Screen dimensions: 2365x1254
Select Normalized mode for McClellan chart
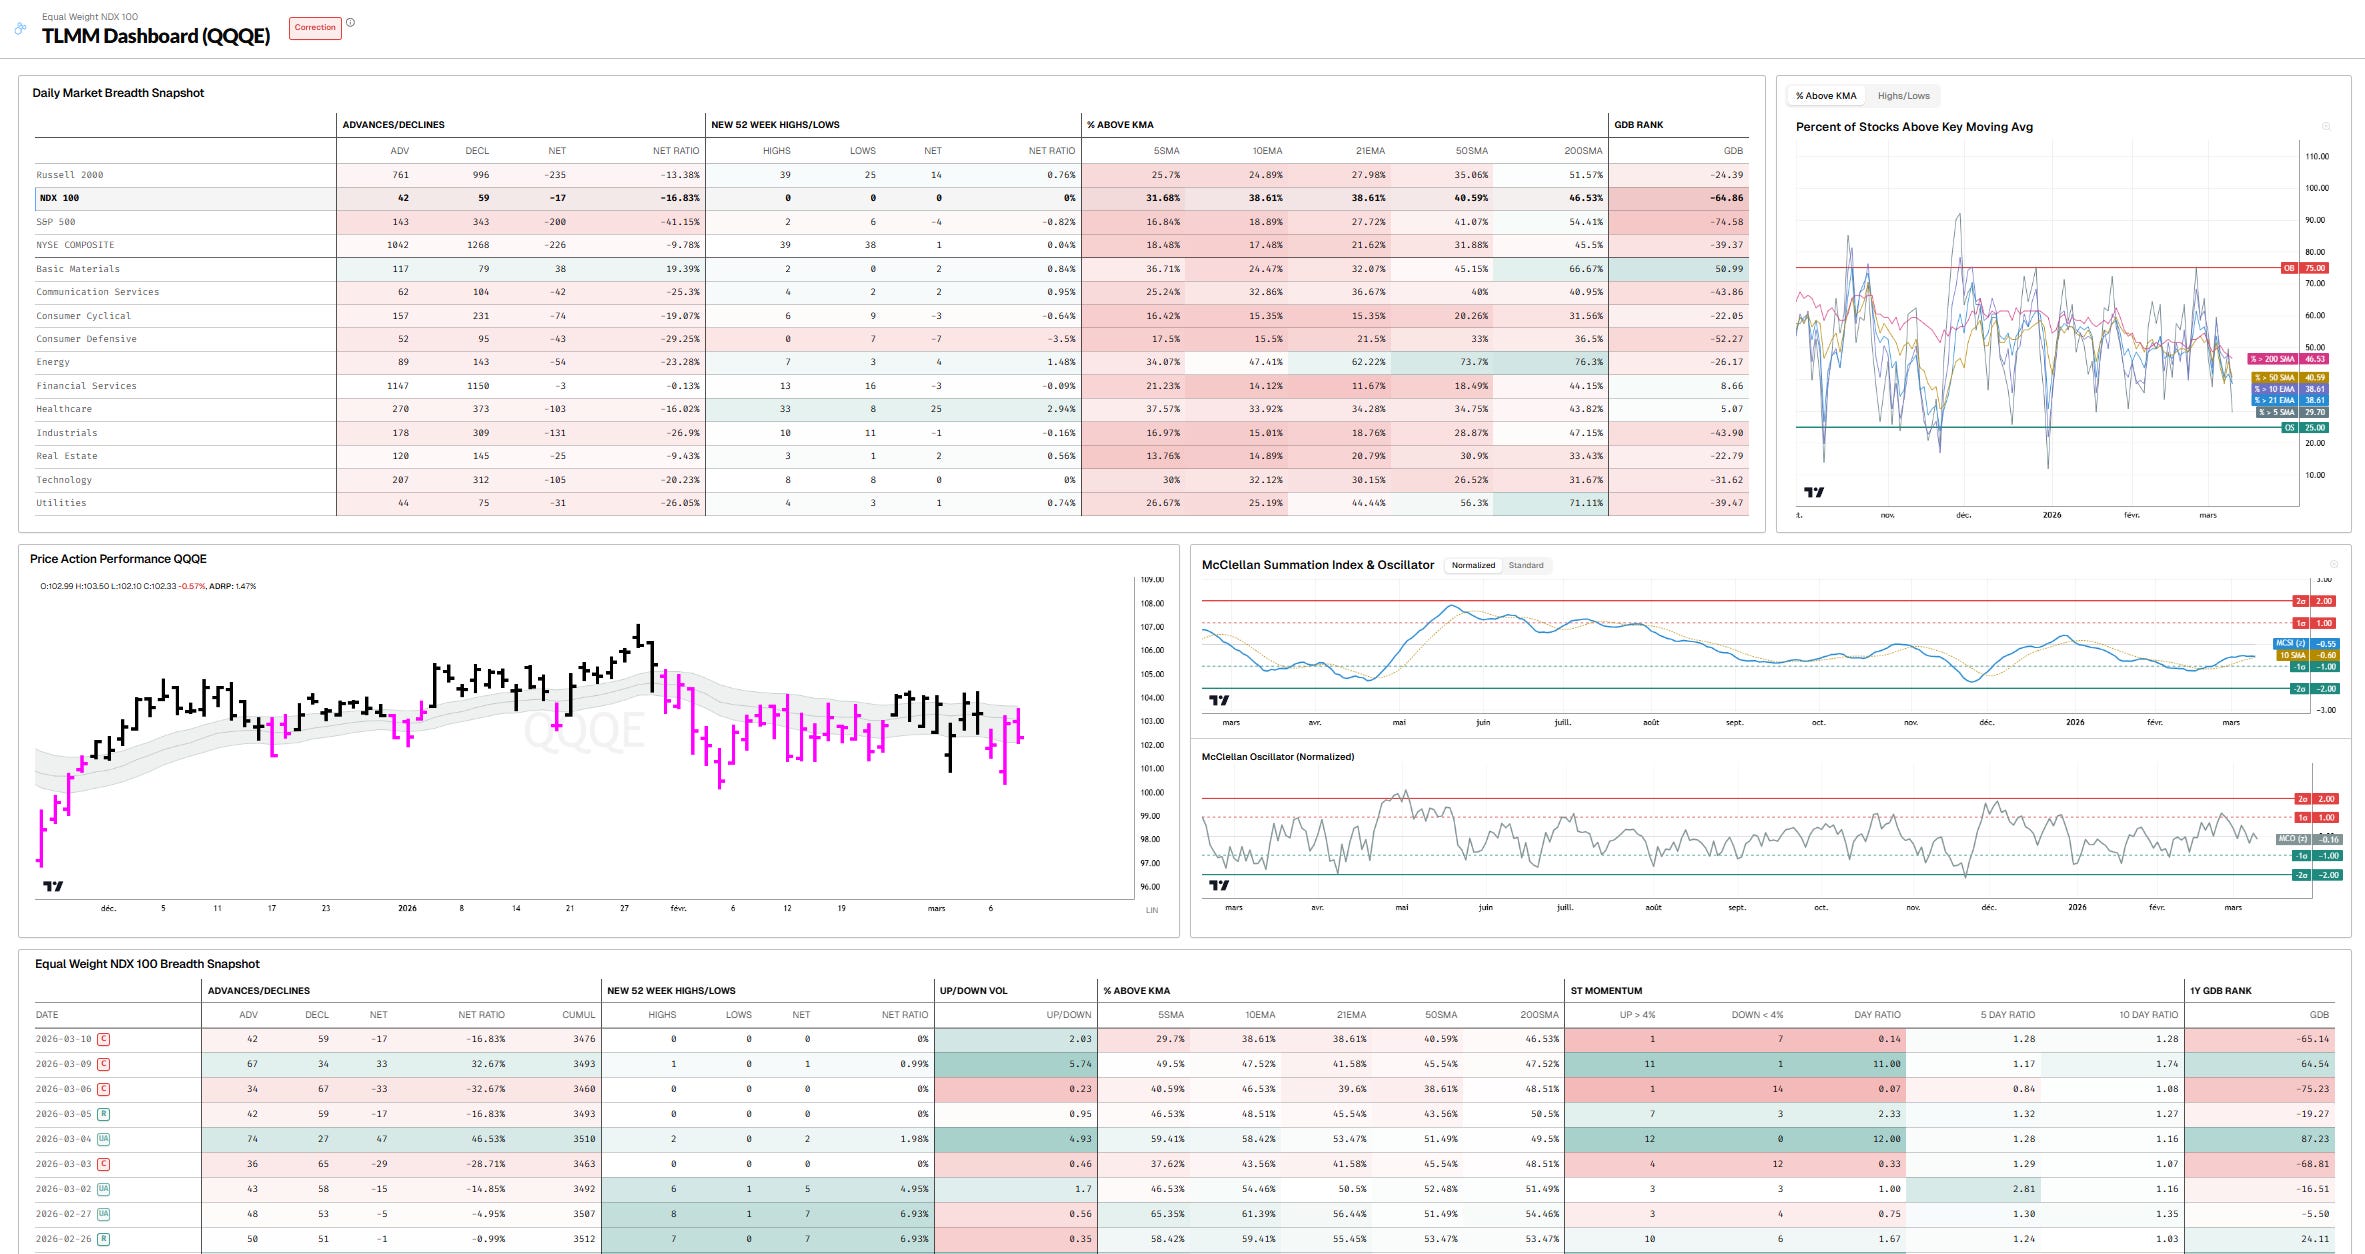coord(1473,566)
